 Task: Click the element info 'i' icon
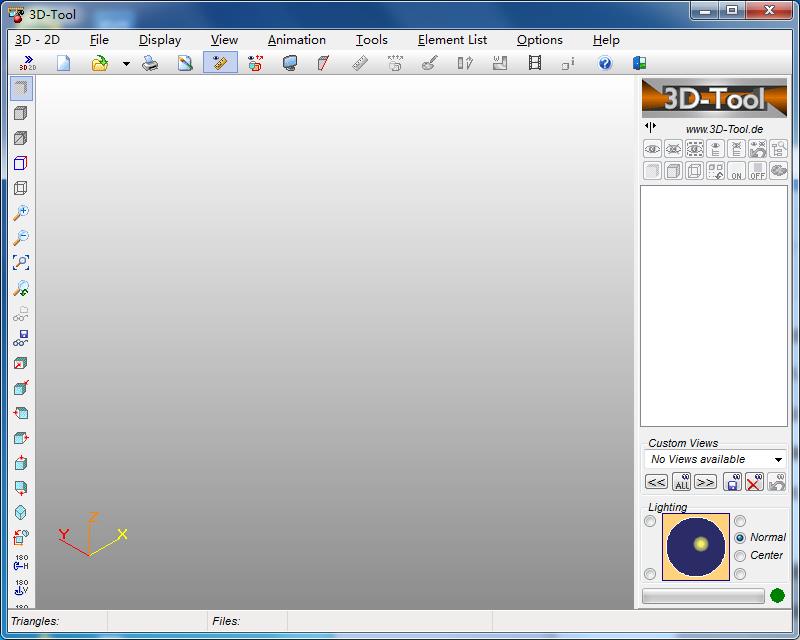pyautogui.click(x=568, y=63)
